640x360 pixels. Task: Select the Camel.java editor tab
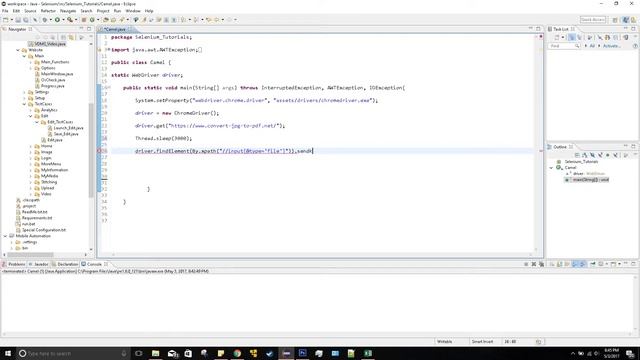pos(115,29)
